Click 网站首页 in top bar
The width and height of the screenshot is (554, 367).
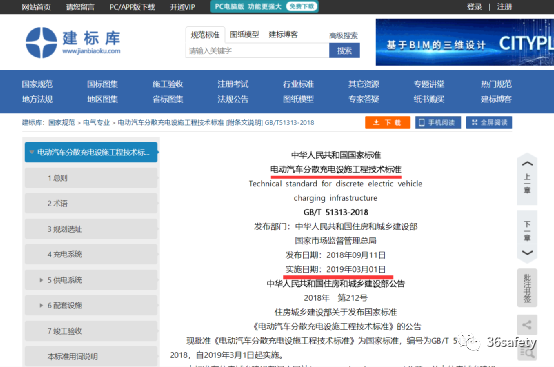[x=36, y=7]
